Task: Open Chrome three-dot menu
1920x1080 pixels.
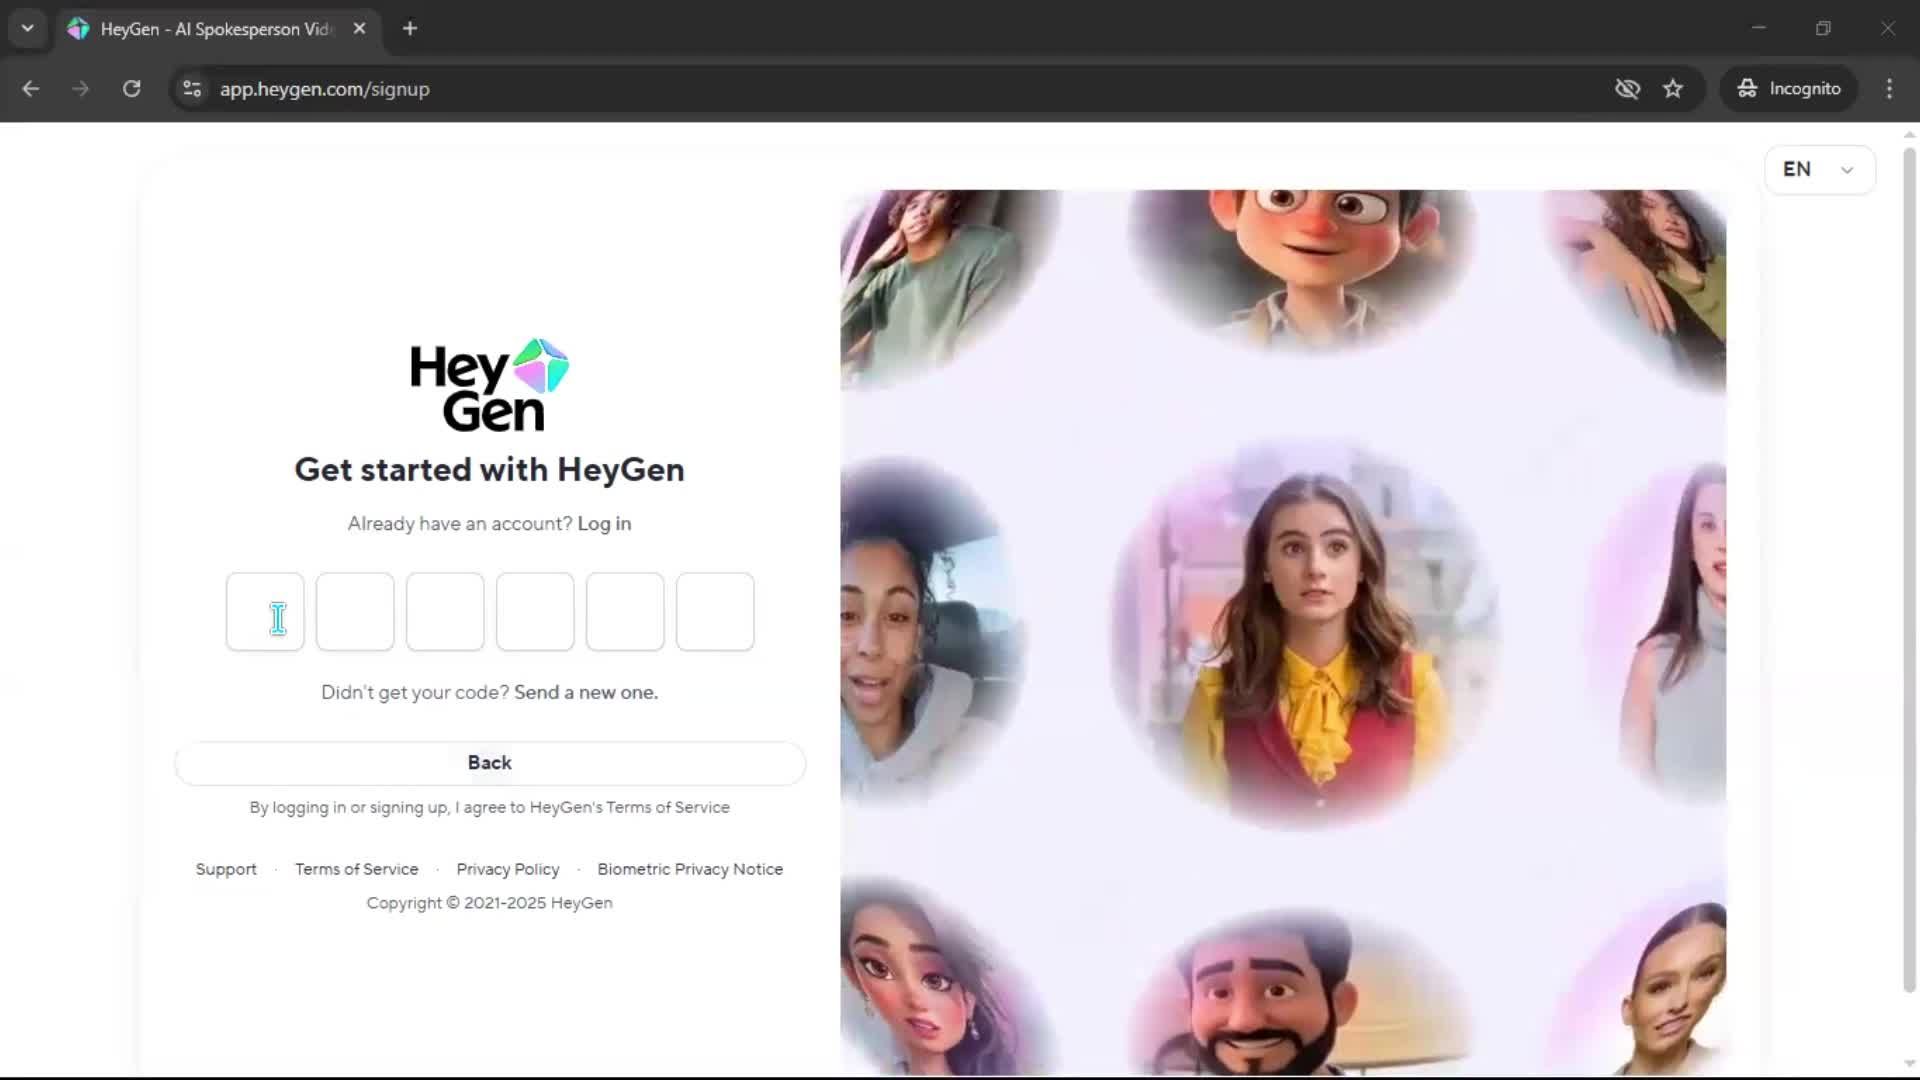Action: click(x=1889, y=89)
